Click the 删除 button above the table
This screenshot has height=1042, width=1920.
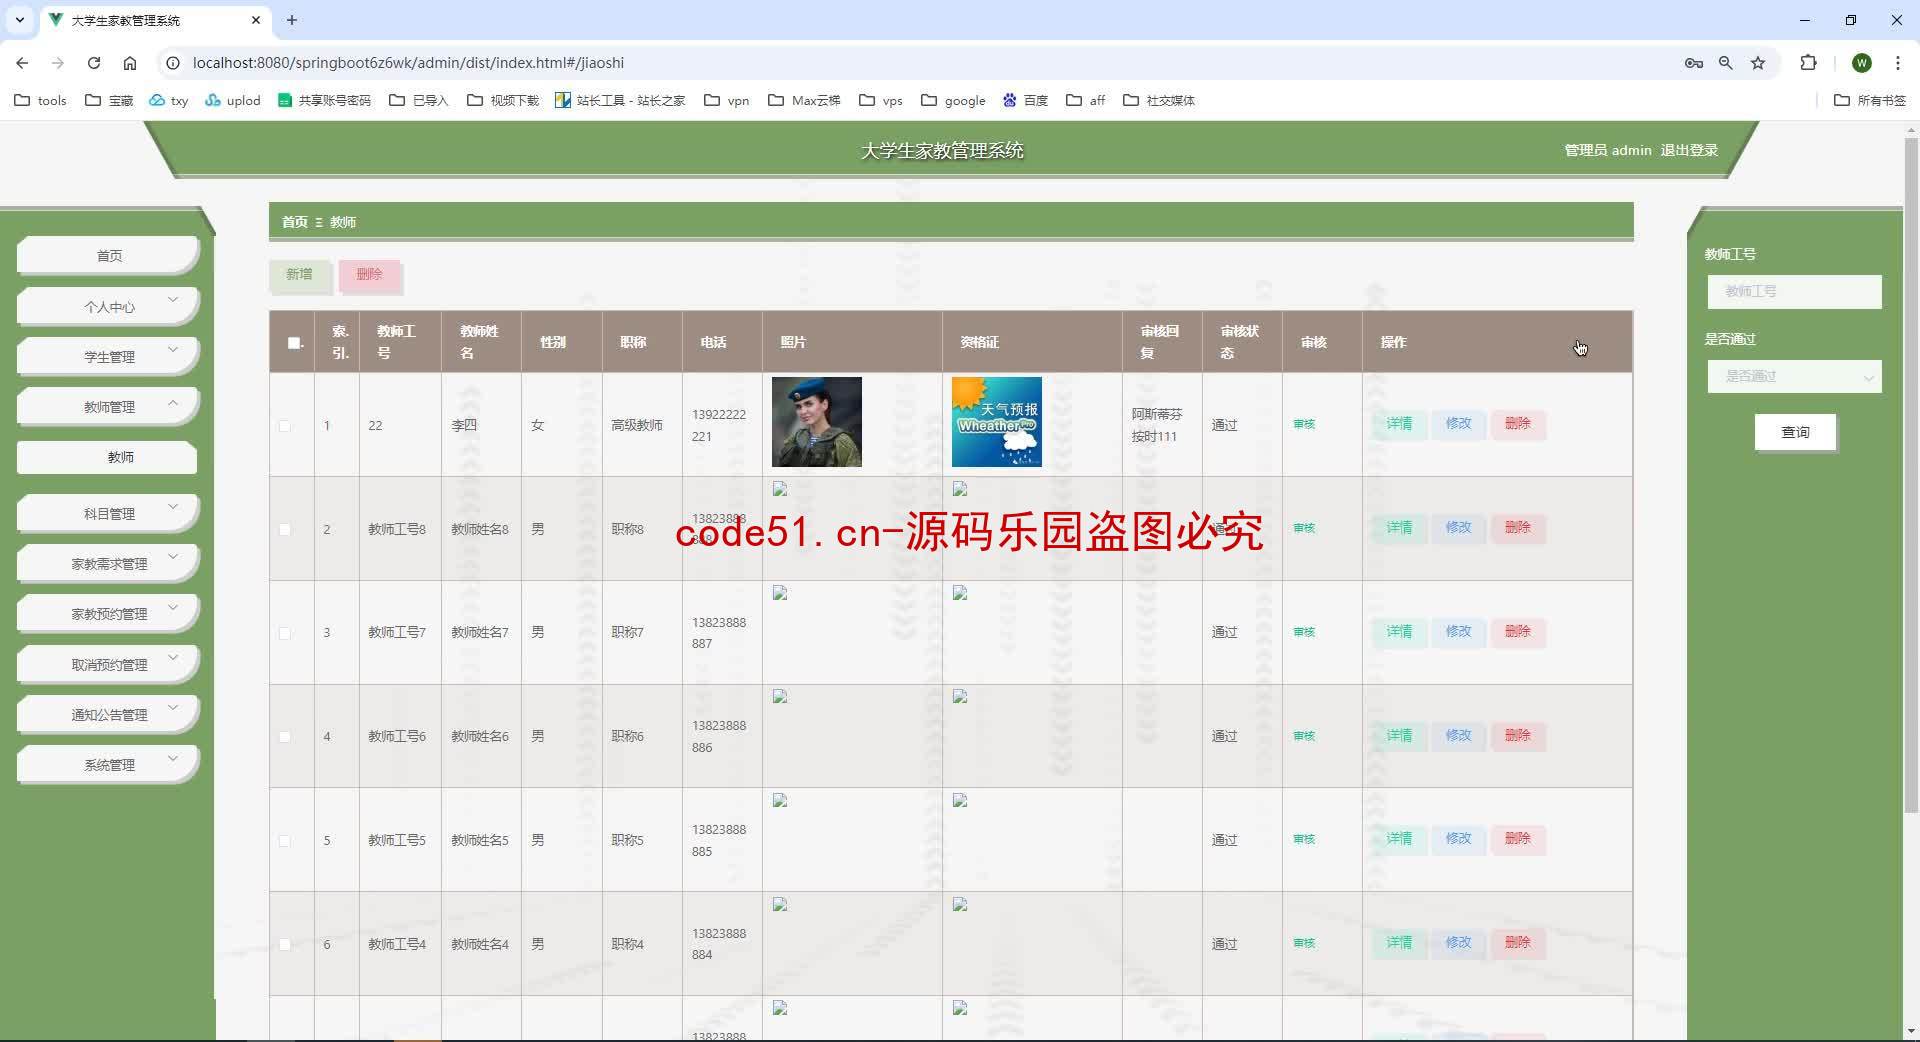click(370, 275)
